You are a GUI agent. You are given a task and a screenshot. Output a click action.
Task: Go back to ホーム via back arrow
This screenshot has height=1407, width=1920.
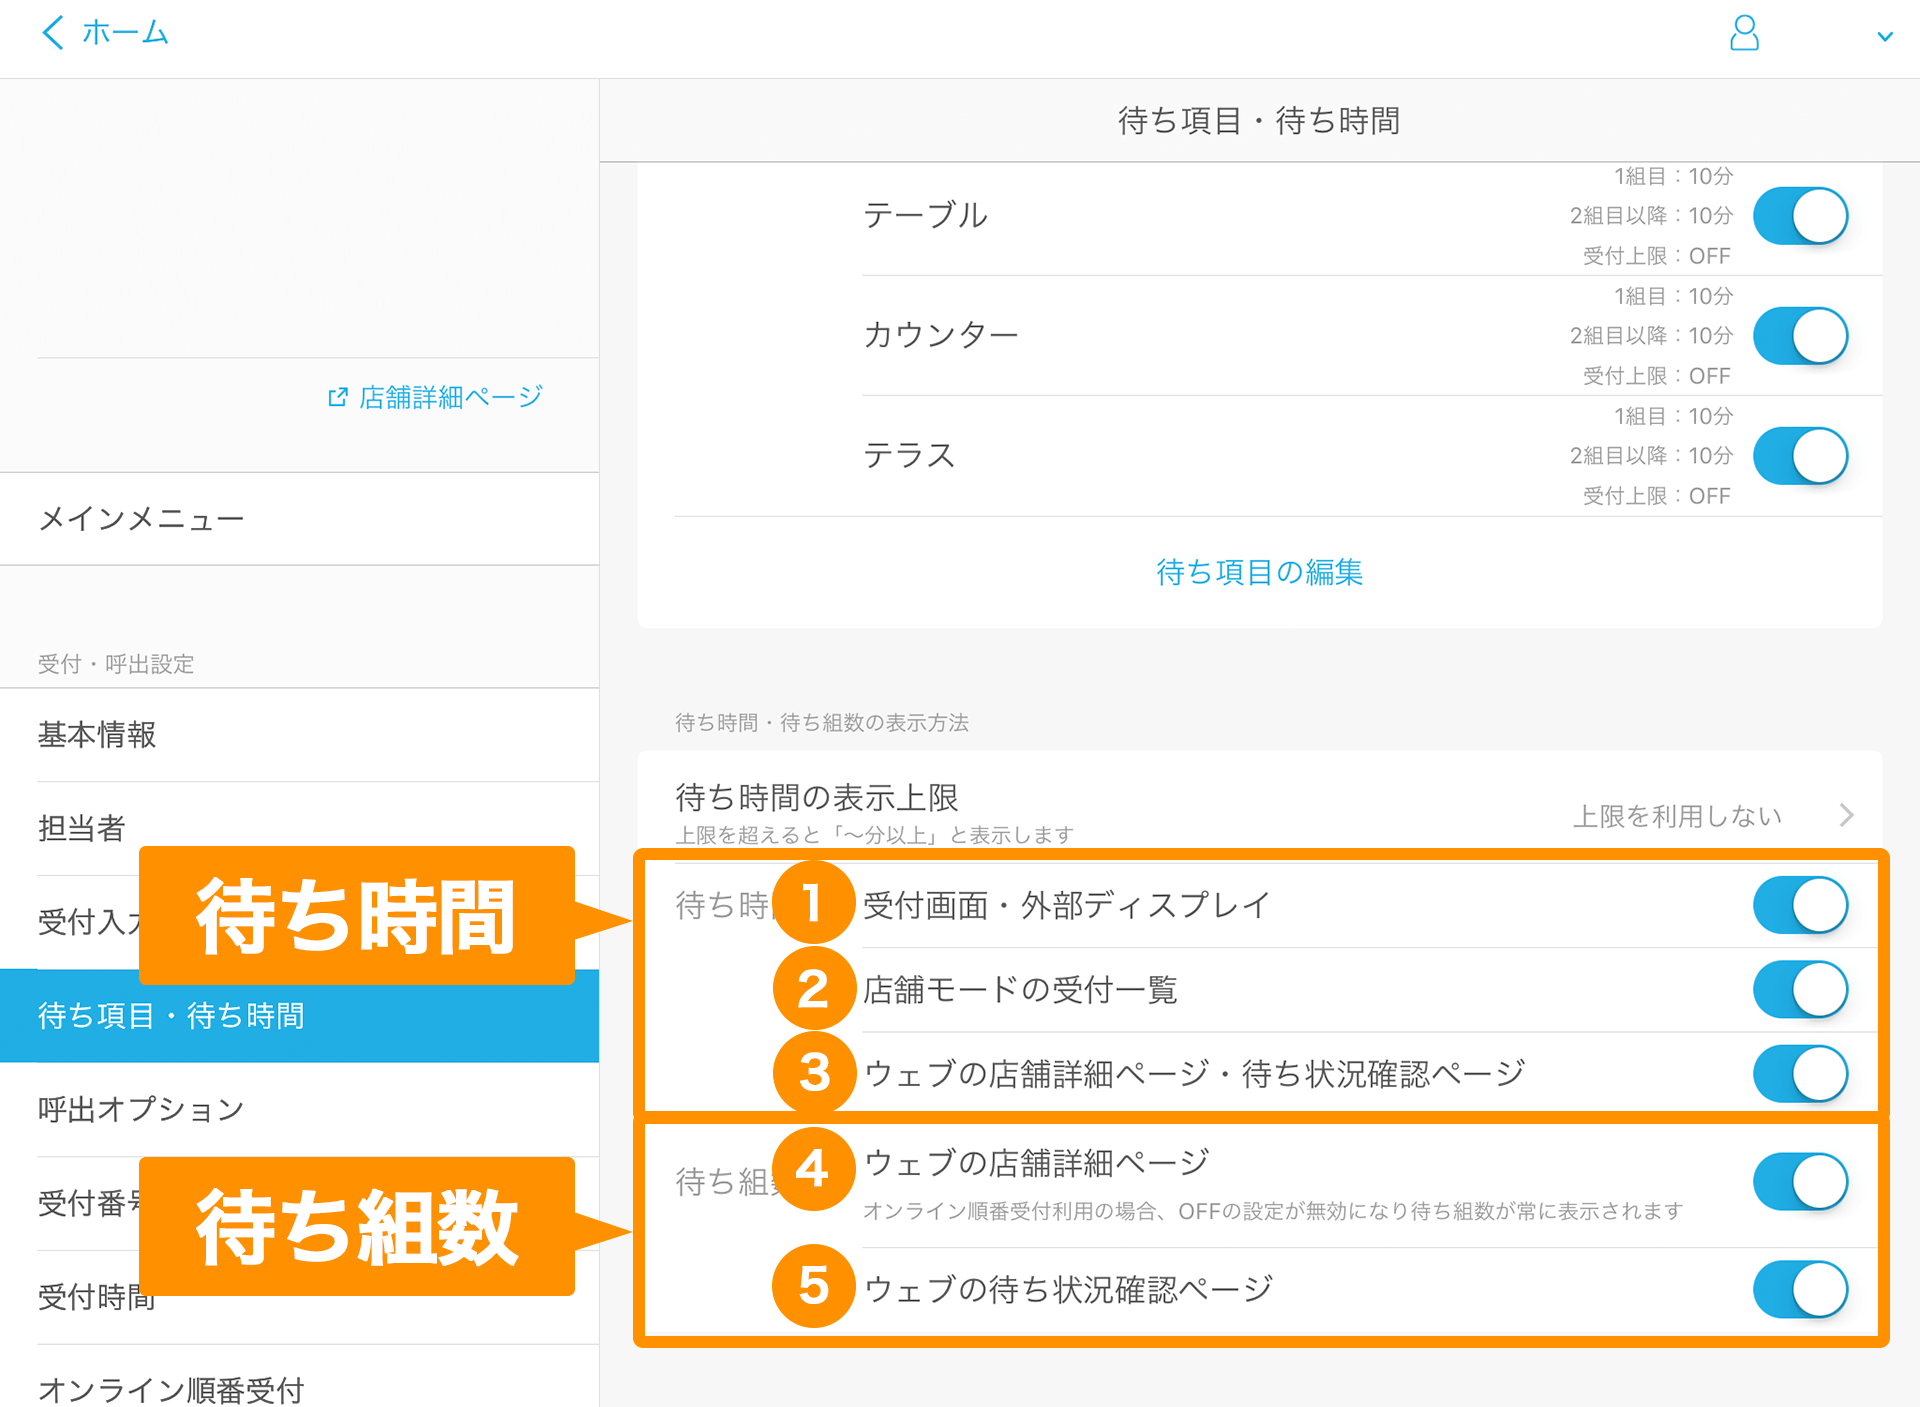(53, 33)
